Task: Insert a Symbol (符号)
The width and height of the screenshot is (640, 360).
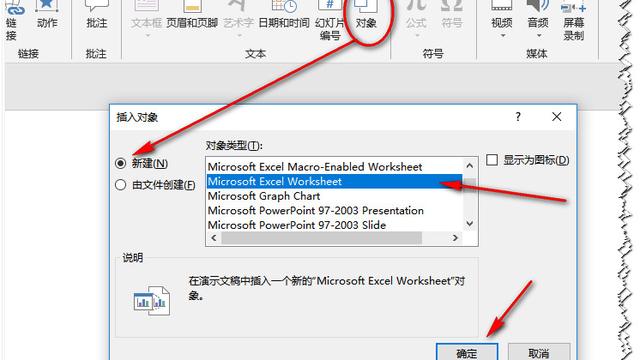Action: tap(452, 16)
